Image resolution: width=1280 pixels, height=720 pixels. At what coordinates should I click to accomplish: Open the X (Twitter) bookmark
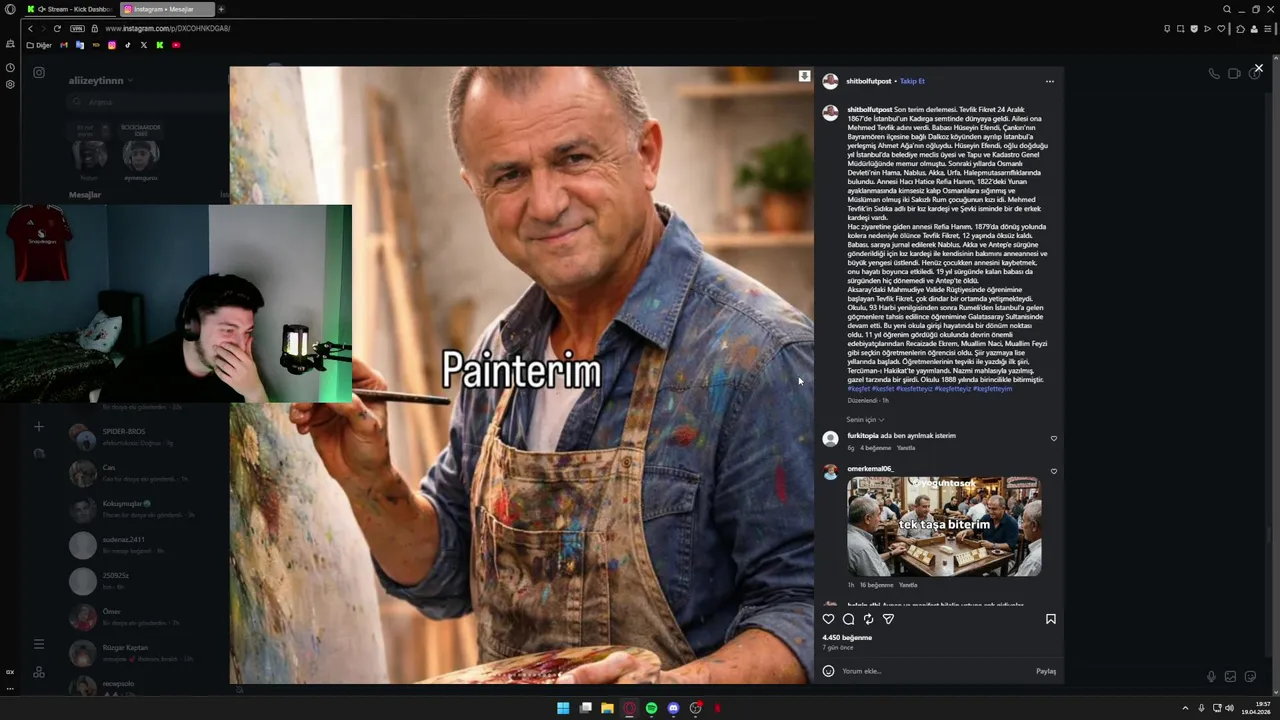point(144,45)
